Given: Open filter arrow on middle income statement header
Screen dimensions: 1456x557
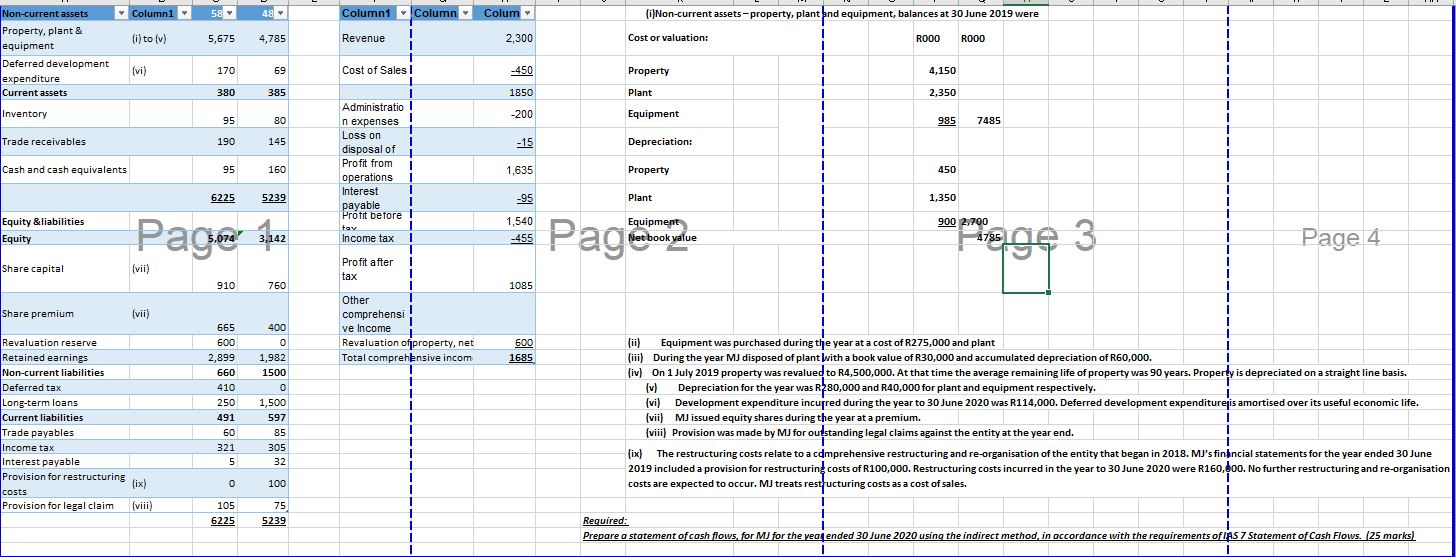Looking at the screenshot, I should pyautogui.click(x=465, y=13).
